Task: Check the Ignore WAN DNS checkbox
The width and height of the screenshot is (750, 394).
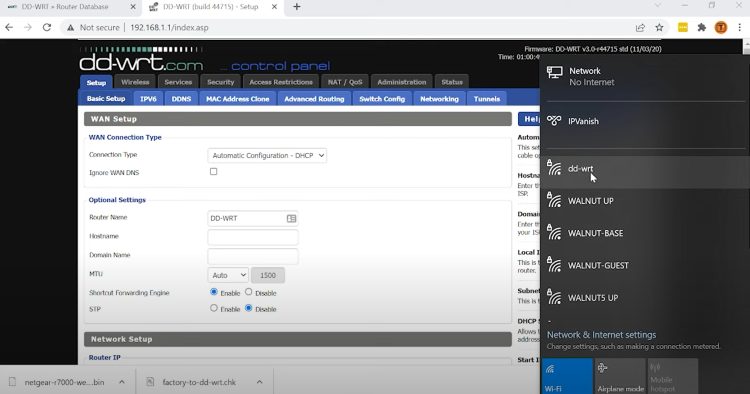Action: coord(213,171)
